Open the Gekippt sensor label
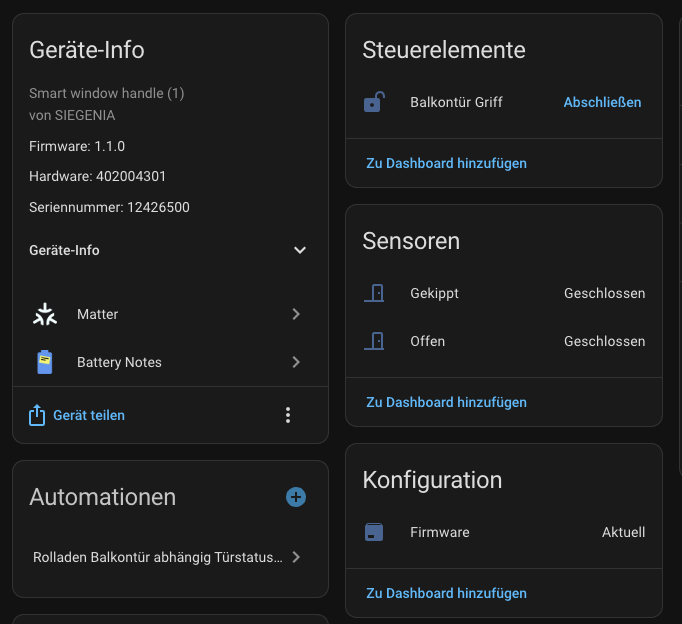 click(434, 294)
